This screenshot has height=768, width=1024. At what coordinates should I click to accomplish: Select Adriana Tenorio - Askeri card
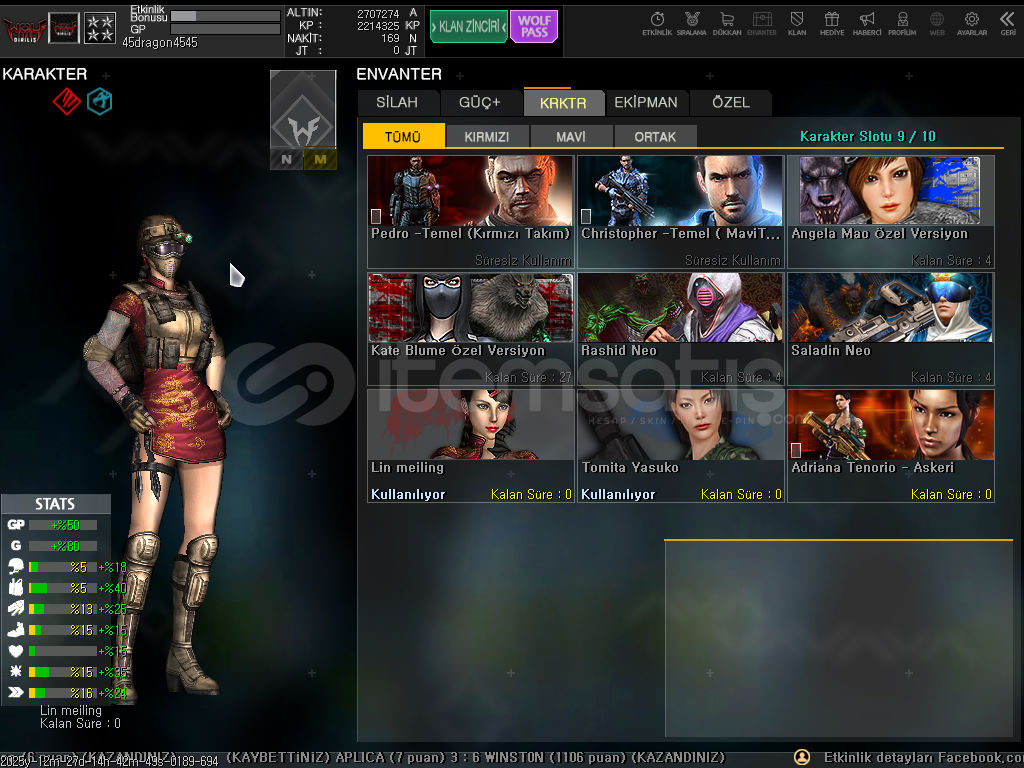[x=891, y=447]
